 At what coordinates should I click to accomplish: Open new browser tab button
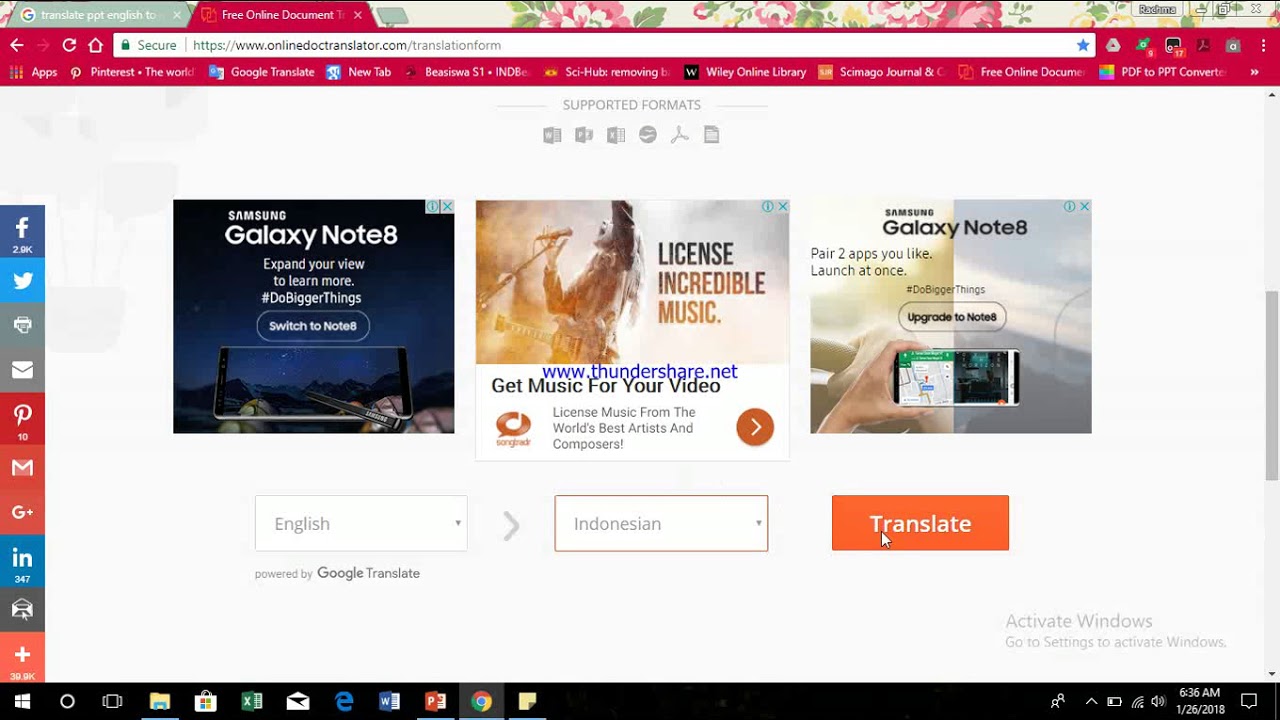391,16
